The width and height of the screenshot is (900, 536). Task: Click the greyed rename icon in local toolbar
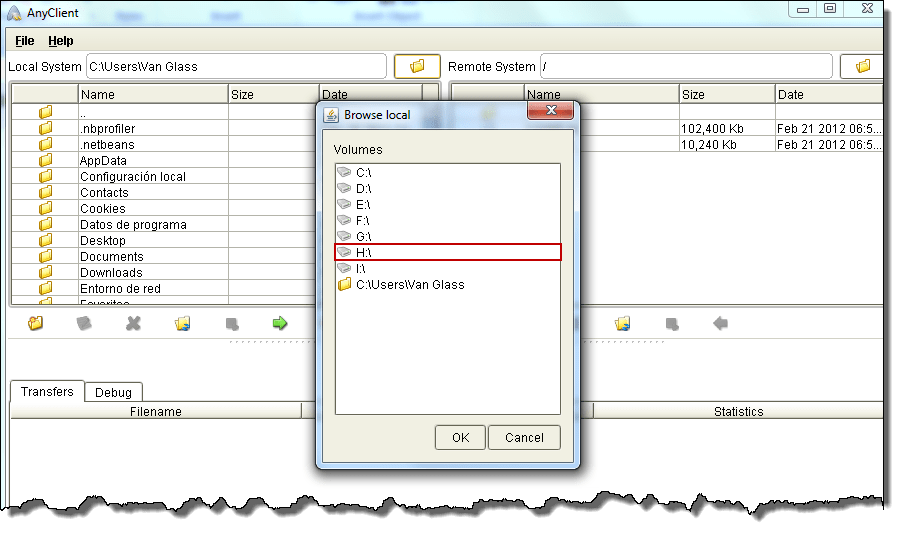(84, 323)
